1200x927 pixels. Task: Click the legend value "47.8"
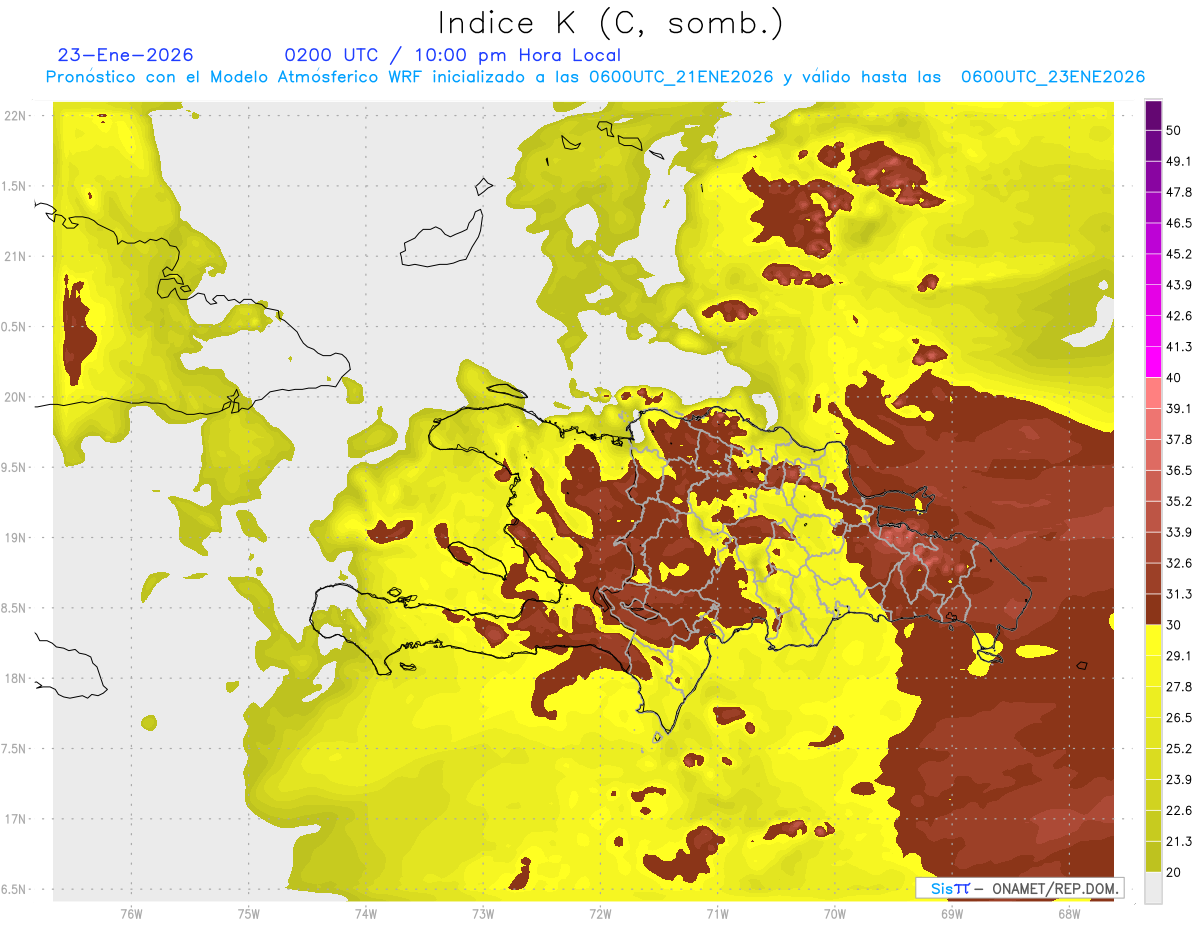click(1179, 193)
